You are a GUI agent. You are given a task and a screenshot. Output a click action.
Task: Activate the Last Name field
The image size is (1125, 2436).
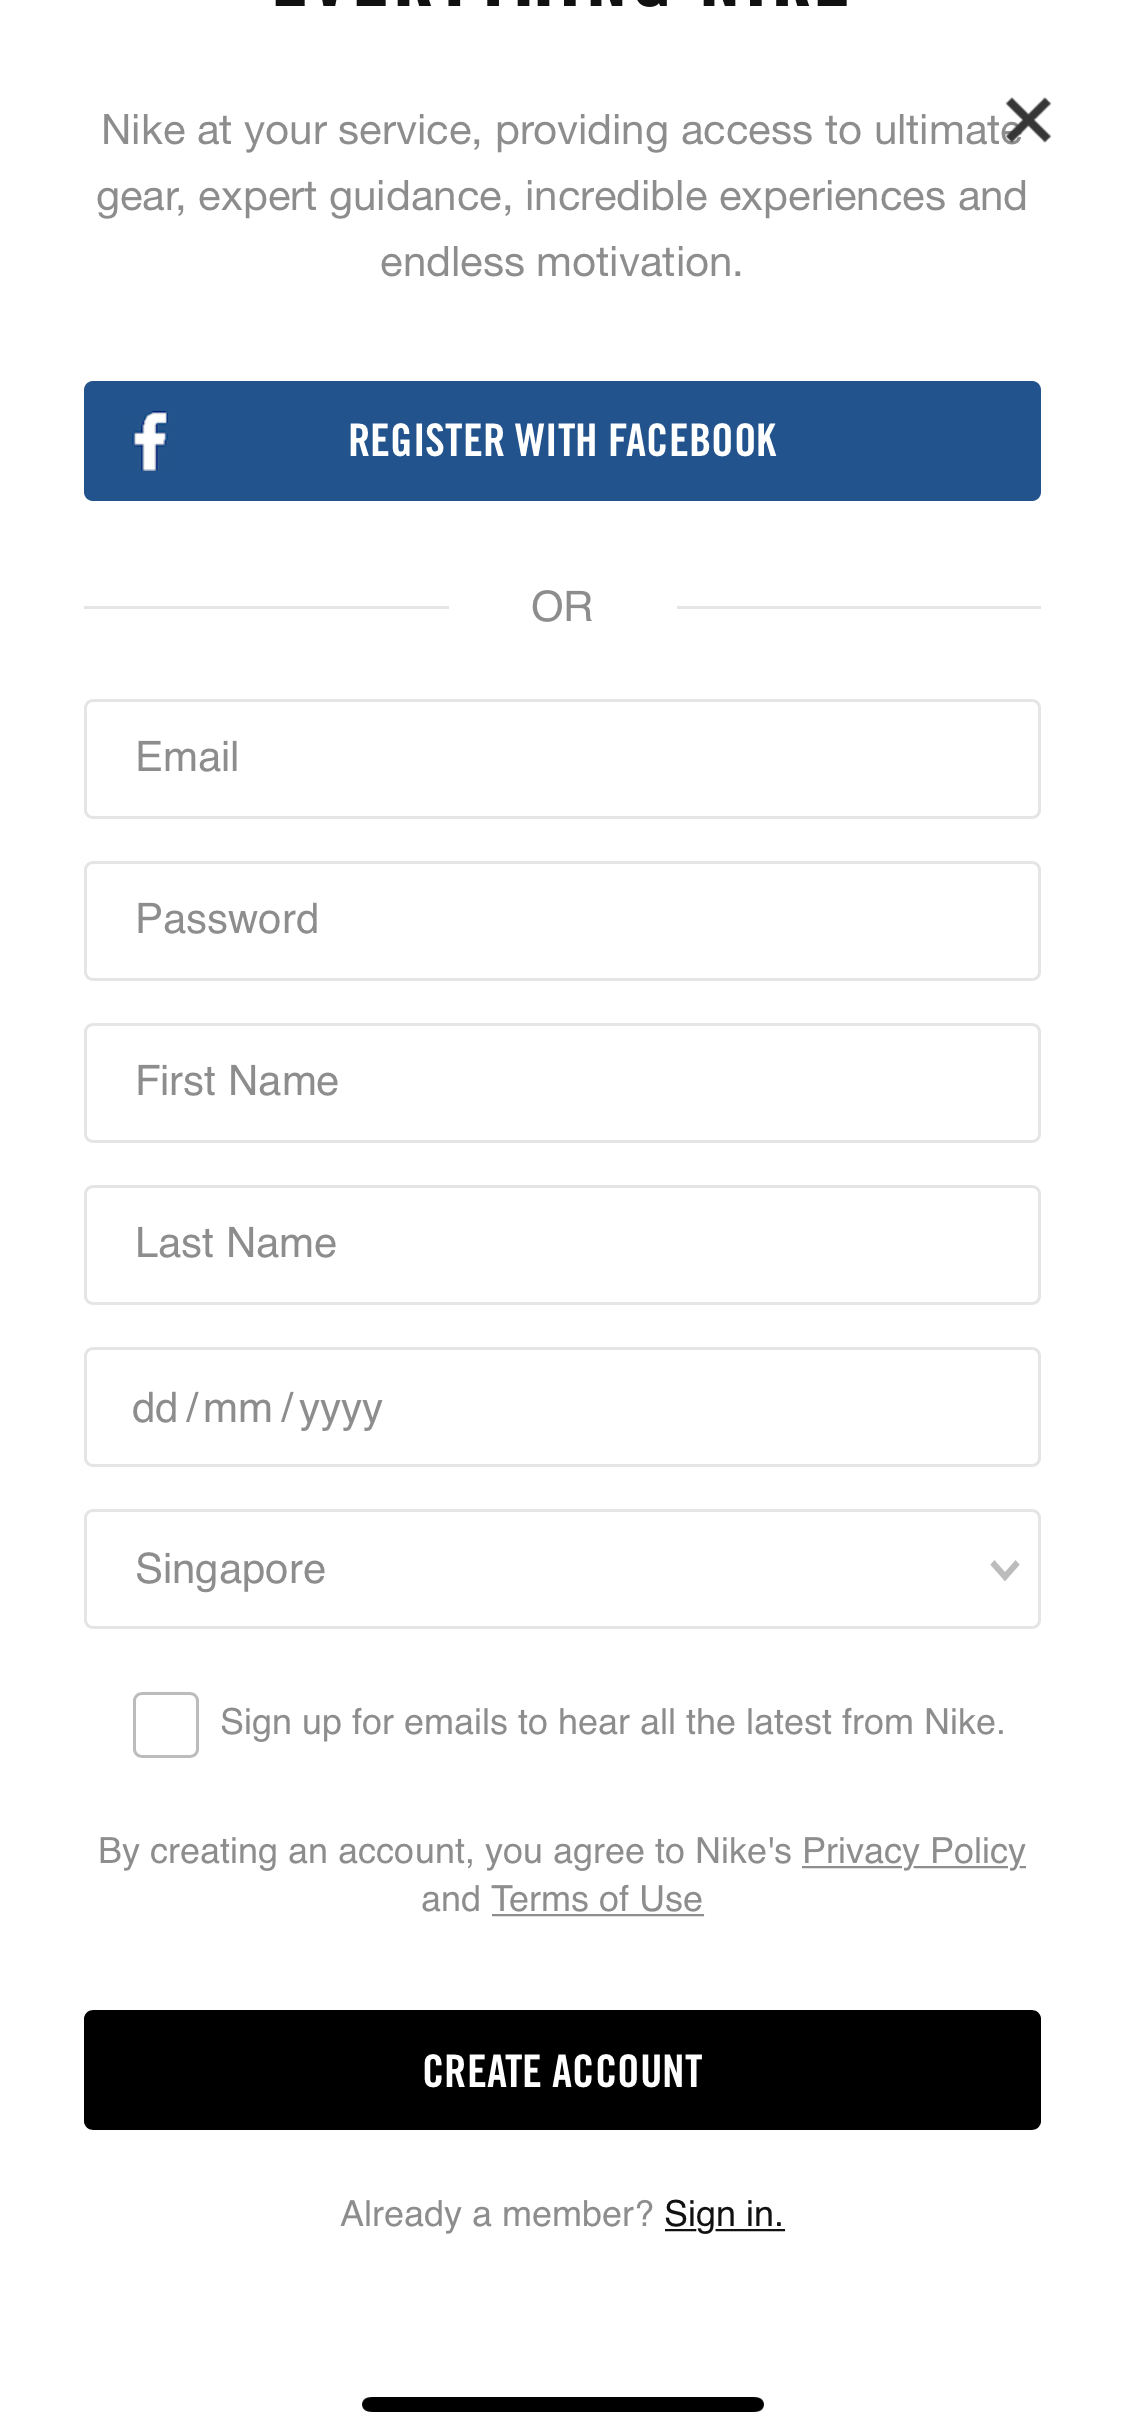coord(562,1245)
